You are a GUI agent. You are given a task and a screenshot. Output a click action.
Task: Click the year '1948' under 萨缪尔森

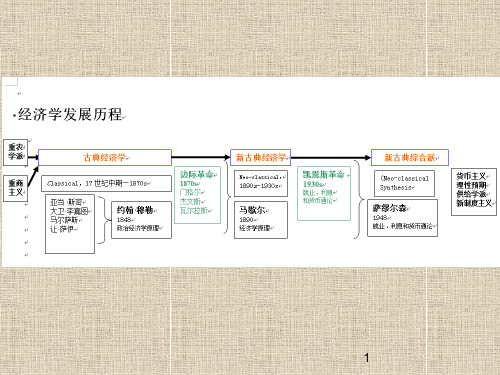(x=380, y=218)
